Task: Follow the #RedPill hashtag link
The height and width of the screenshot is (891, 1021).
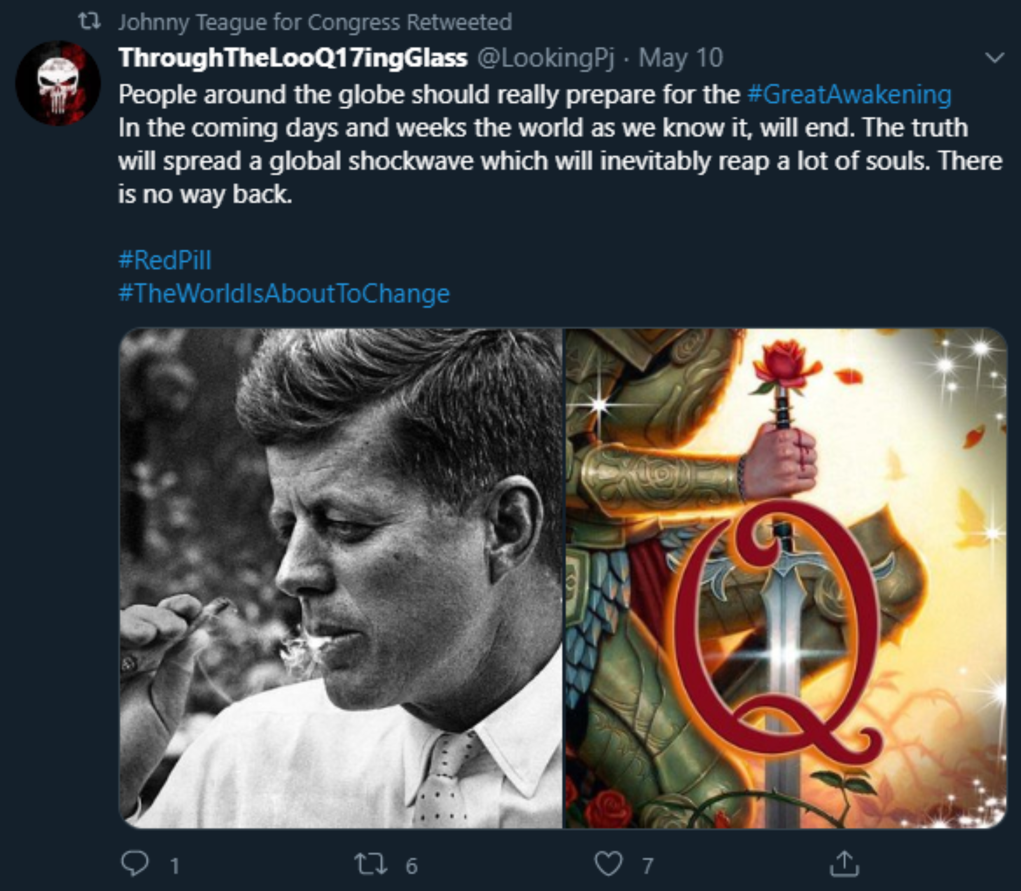Action: tap(165, 261)
